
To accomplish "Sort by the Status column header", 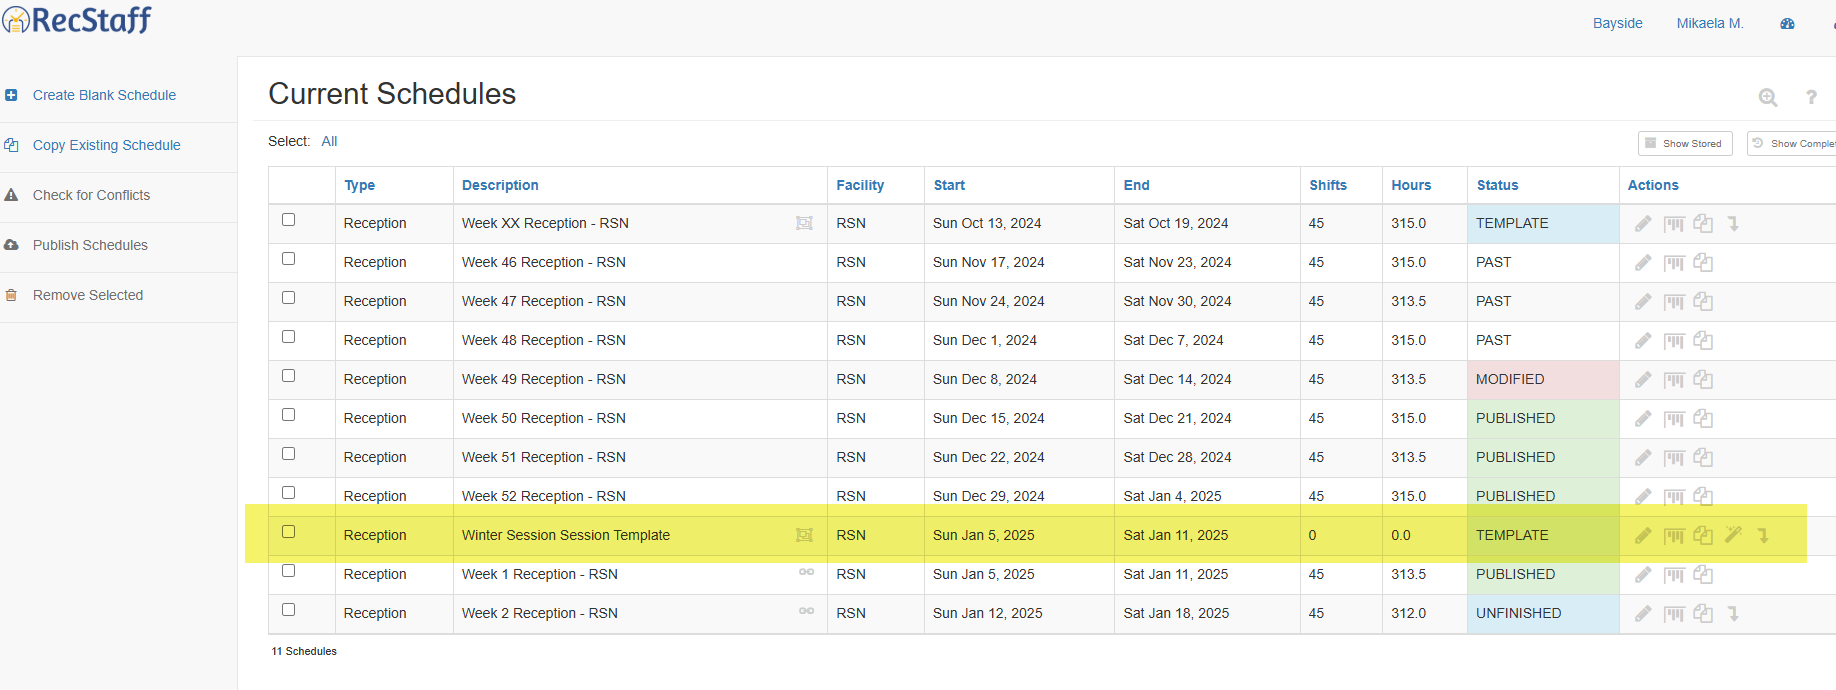I will pos(1497,185).
